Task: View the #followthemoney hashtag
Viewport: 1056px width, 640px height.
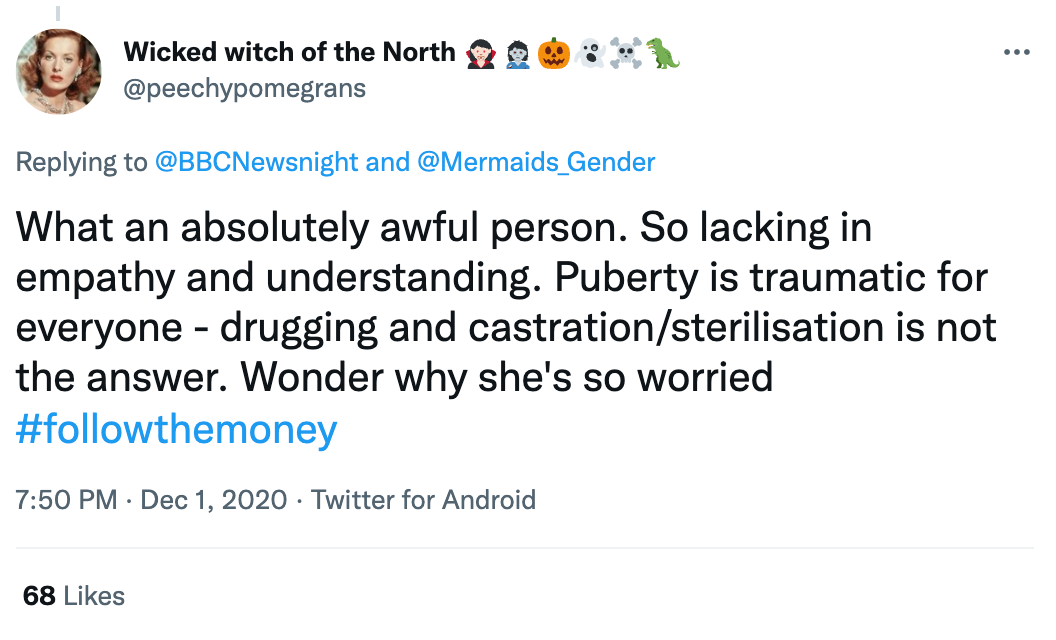Action: pos(175,428)
